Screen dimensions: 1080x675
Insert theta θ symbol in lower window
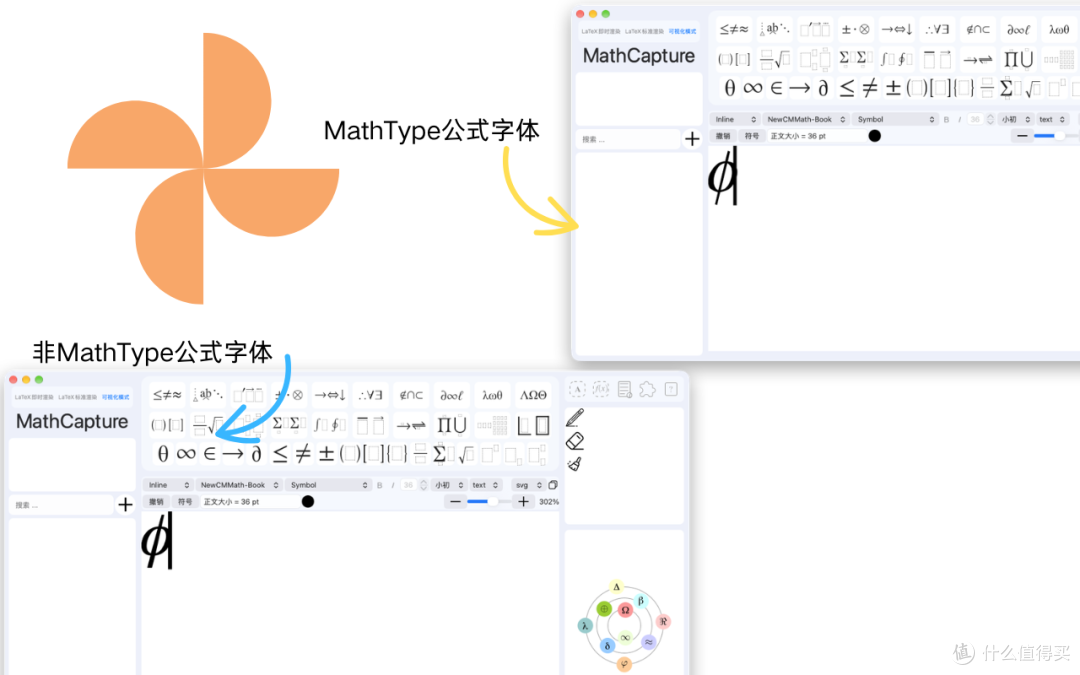click(x=163, y=453)
